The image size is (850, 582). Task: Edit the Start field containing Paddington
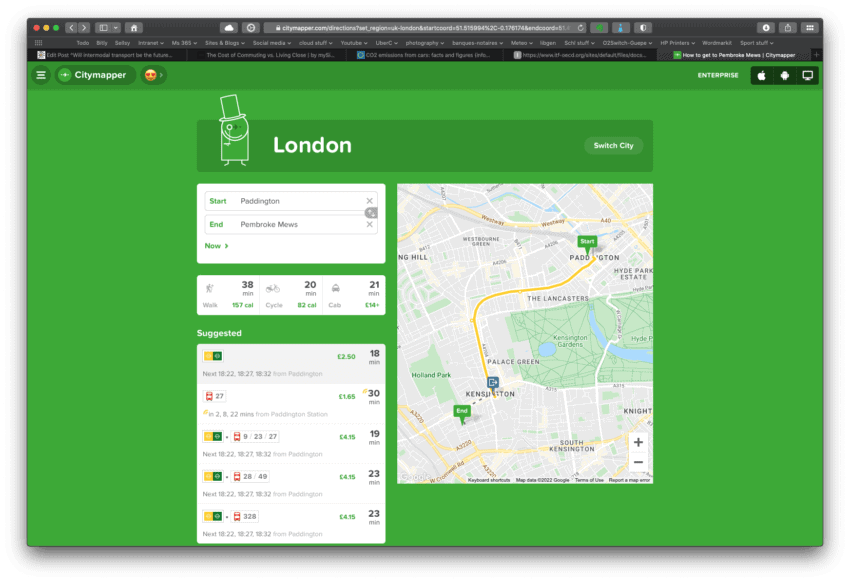coord(291,201)
